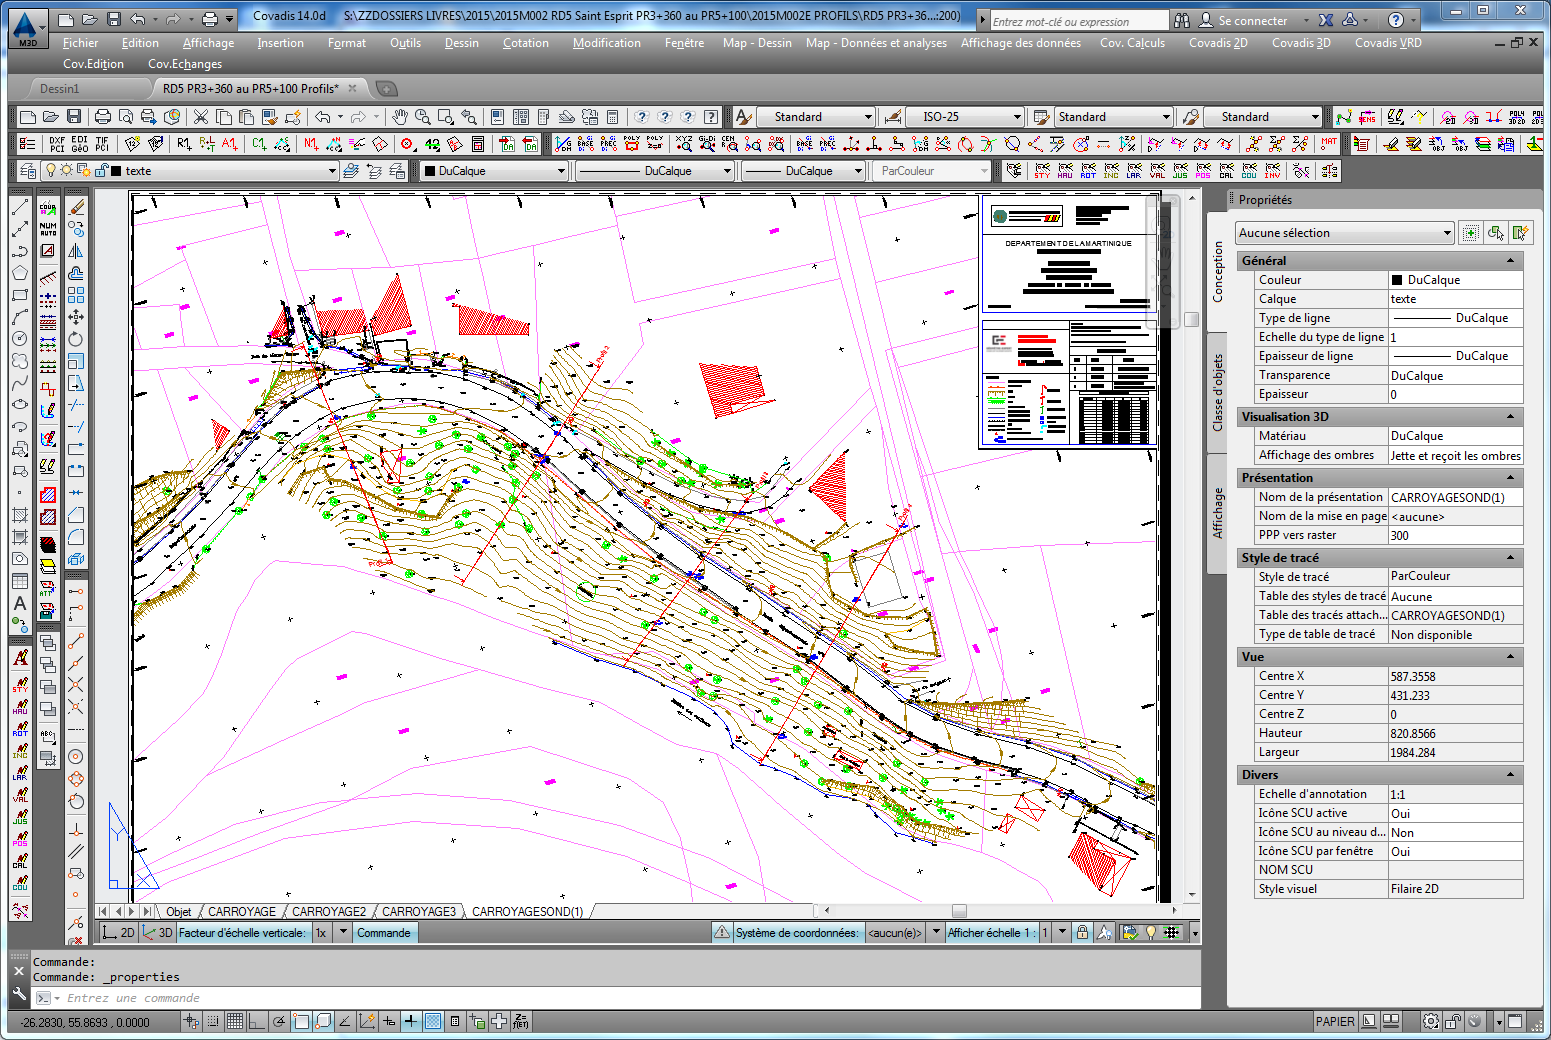The height and width of the screenshot is (1040, 1551).
Task: Toggle the PAPIER model/paper space button
Action: pyautogui.click(x=1334, y=1021)
